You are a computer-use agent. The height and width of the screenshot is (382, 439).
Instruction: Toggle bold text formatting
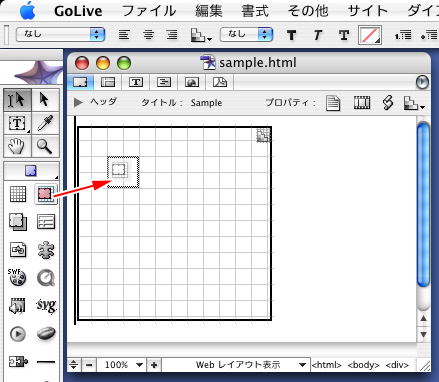coord(292,35)
